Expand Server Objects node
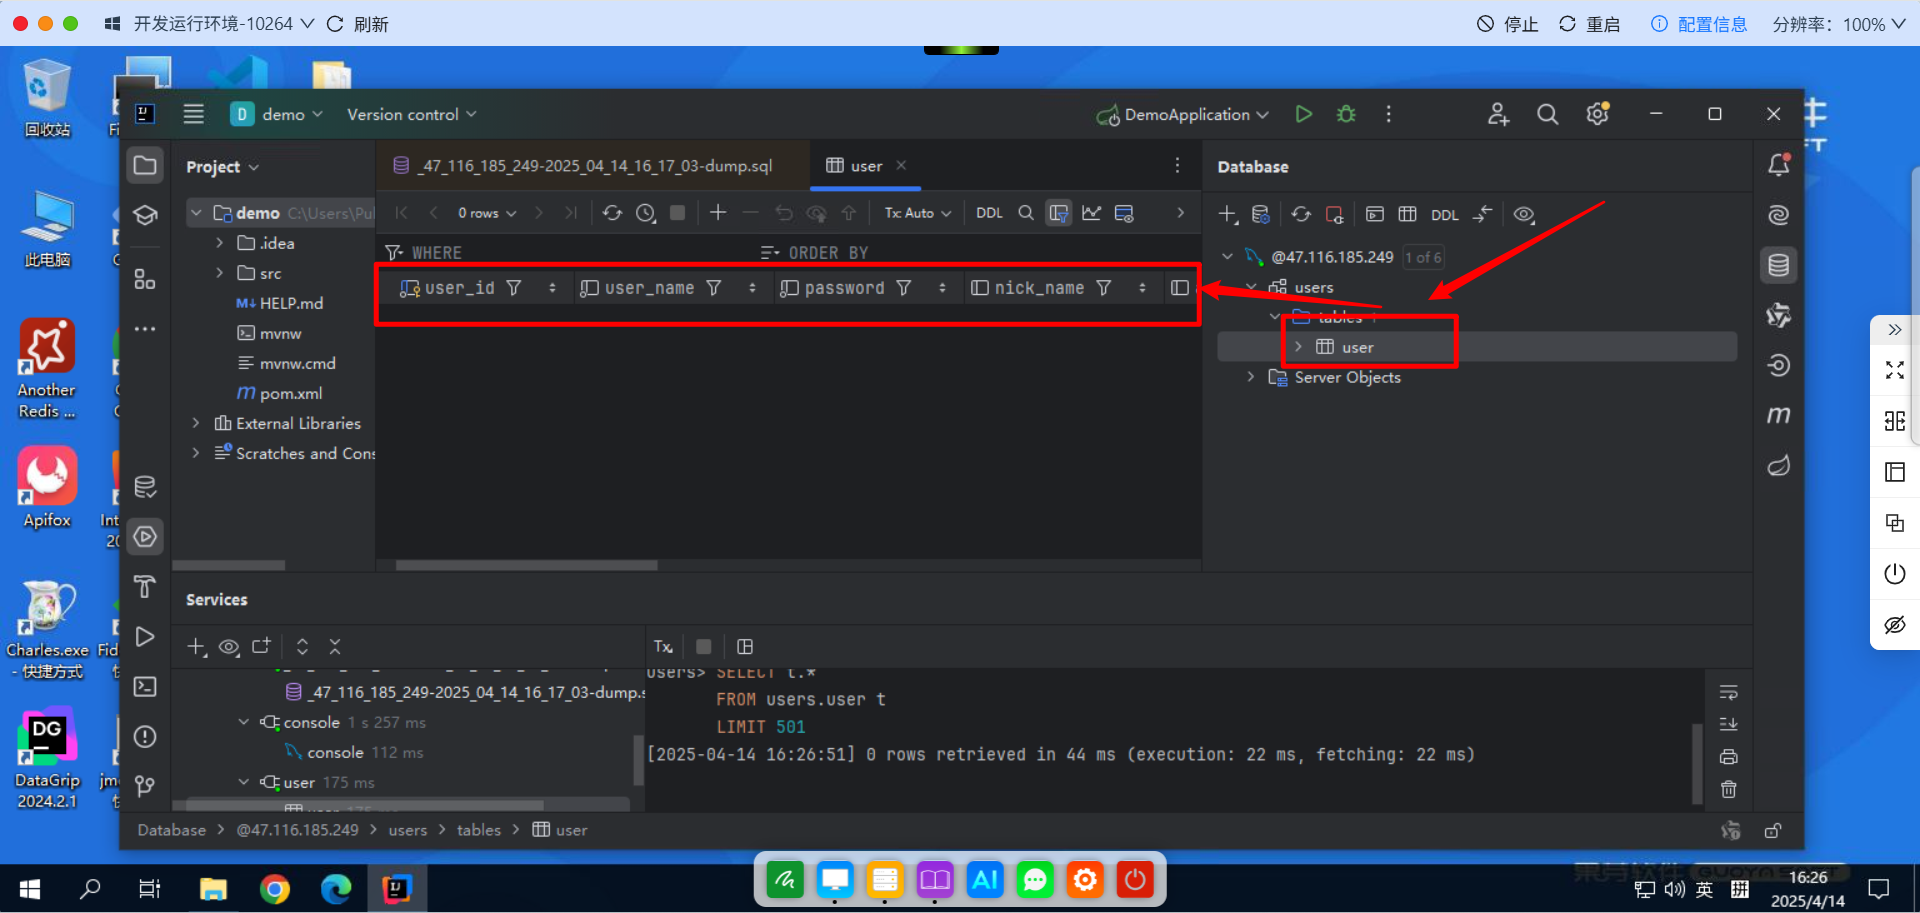1920x913 pixels. coord(1250,377)
